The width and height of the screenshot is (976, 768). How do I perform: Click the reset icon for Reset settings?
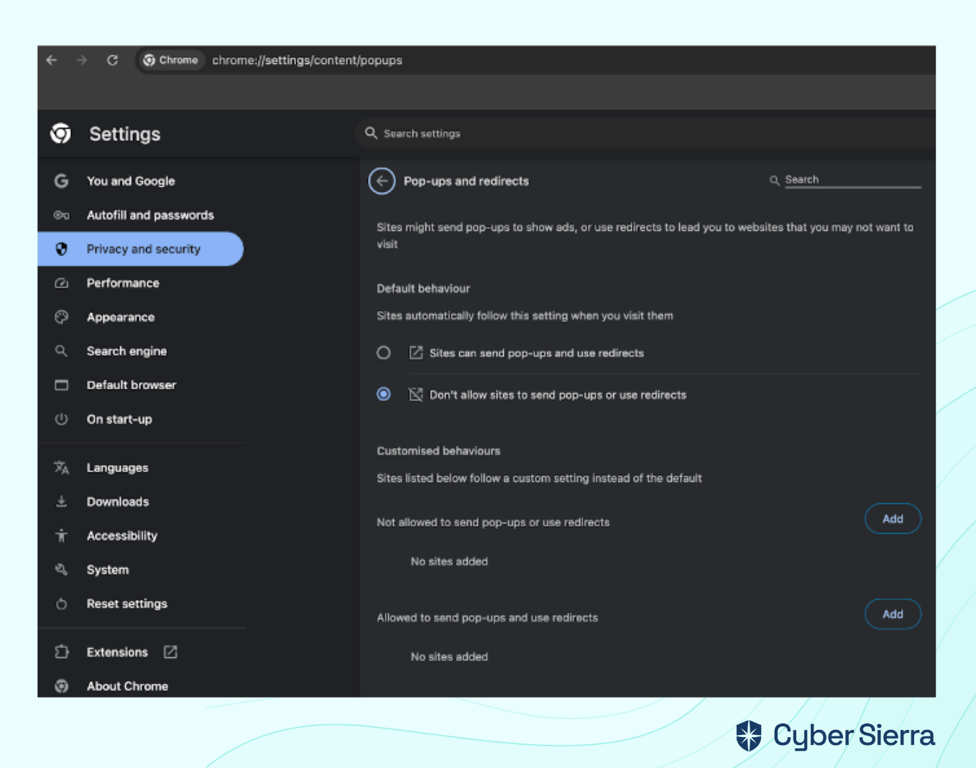[61, 604]
